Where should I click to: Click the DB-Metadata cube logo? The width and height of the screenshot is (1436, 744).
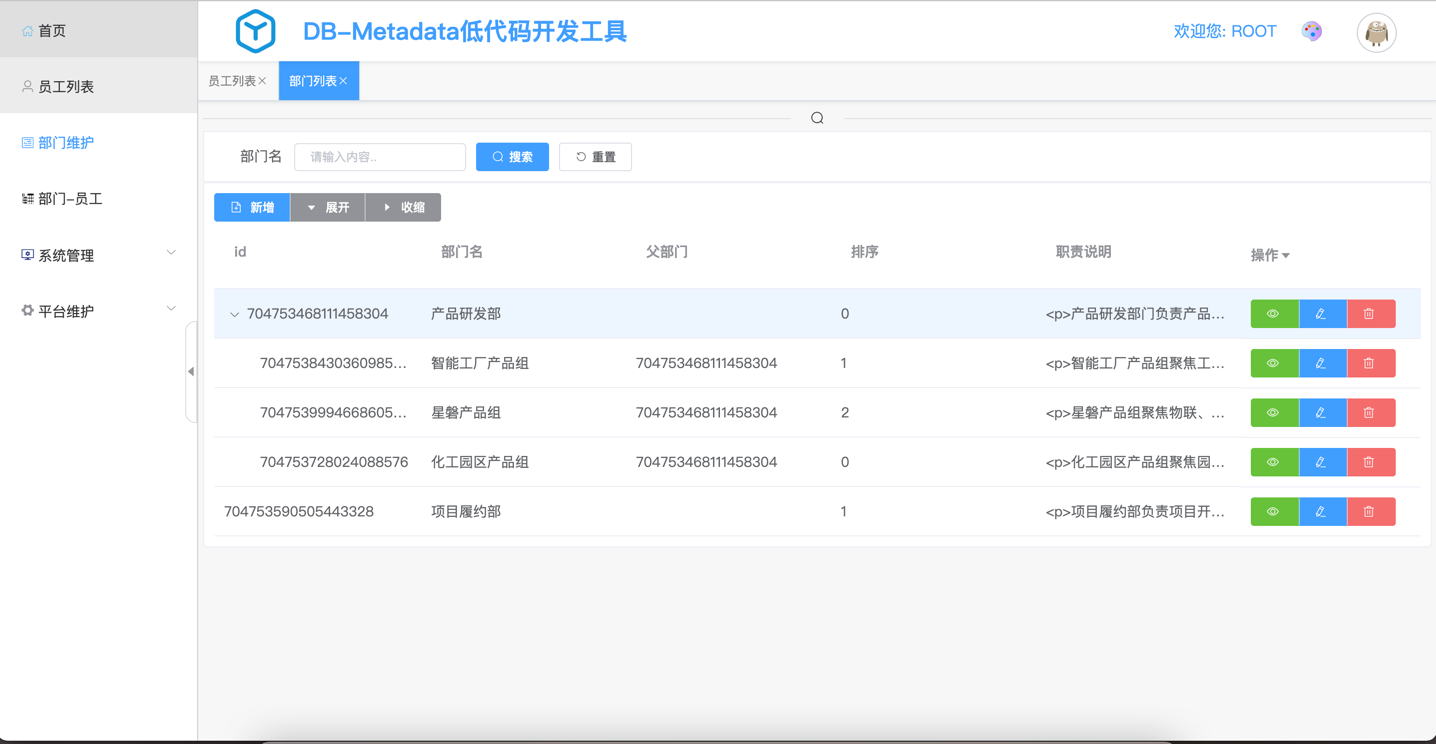click(x=255, y=32)
